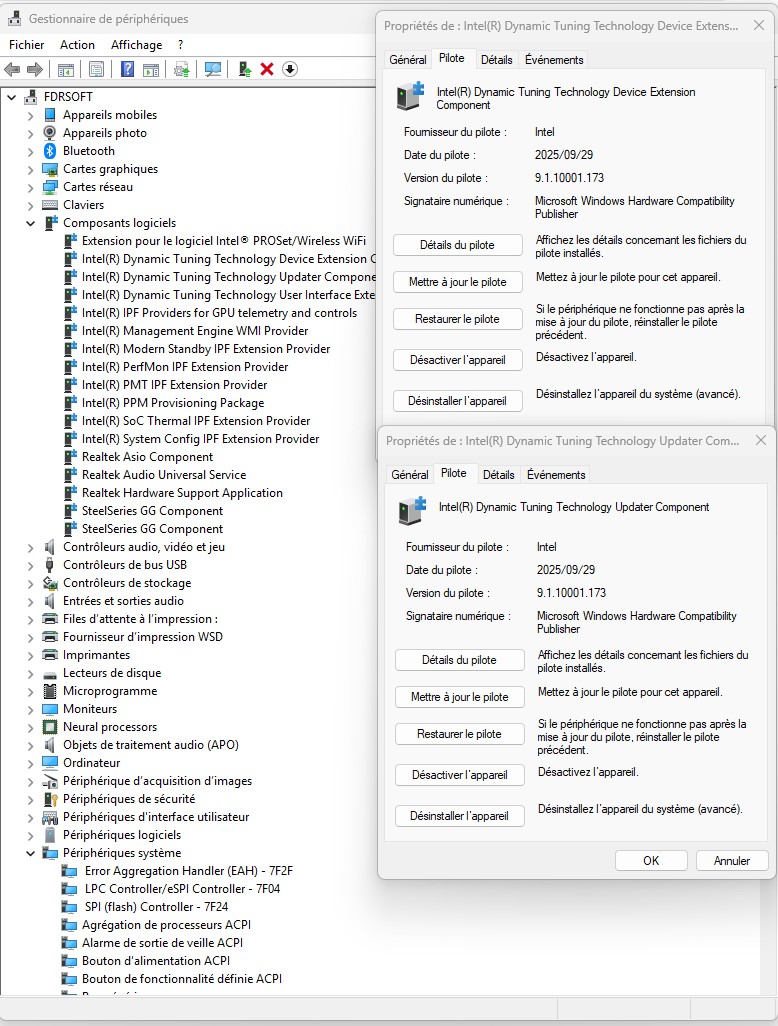Click the Bluetooth category icon
This screenshot has width=778, height=1026.
(x=50, y=151)
